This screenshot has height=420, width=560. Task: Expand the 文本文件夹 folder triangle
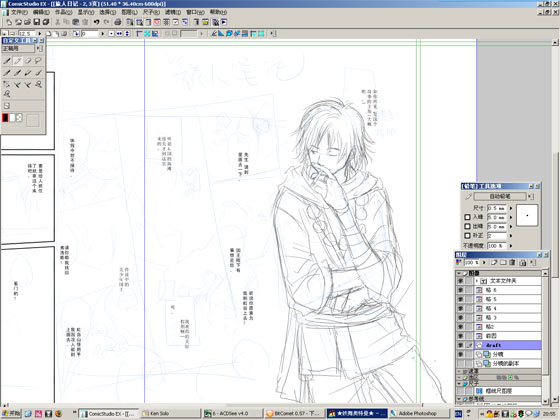(477, 281)
